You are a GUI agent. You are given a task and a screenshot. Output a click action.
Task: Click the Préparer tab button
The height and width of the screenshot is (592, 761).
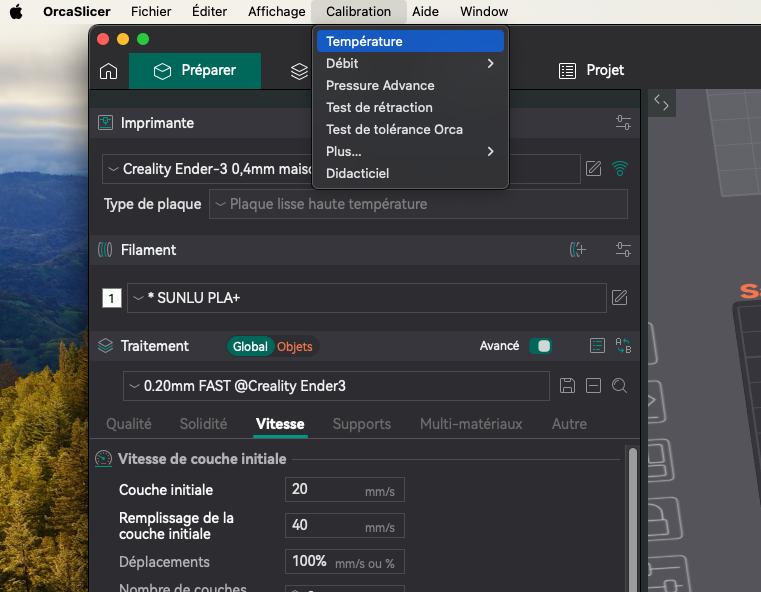point(195,71)
